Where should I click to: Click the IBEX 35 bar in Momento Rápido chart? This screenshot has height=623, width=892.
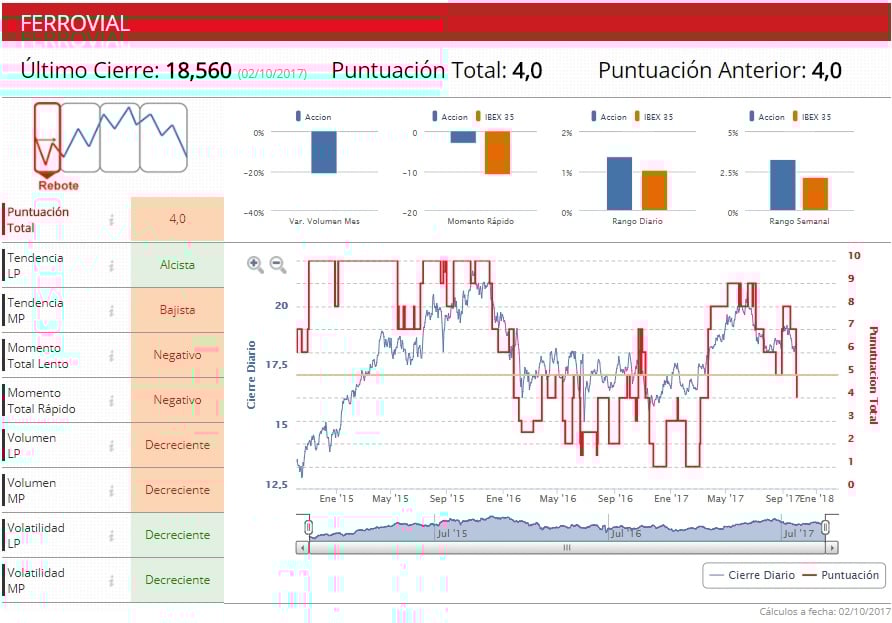click(497, 153)
